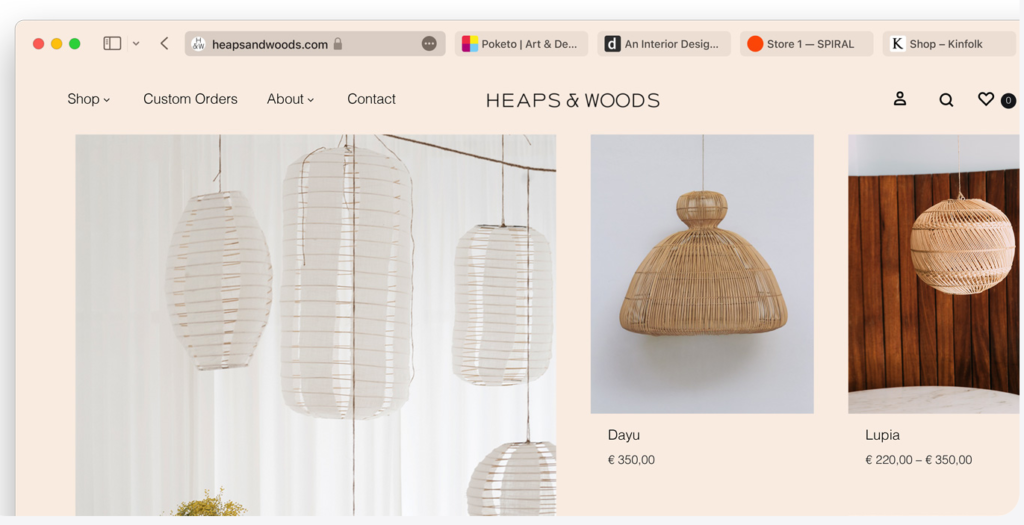1024x525 pixels.
Task: Switch to Store 1 — SPIRAL tab
Action: click(x=807, y=44)
